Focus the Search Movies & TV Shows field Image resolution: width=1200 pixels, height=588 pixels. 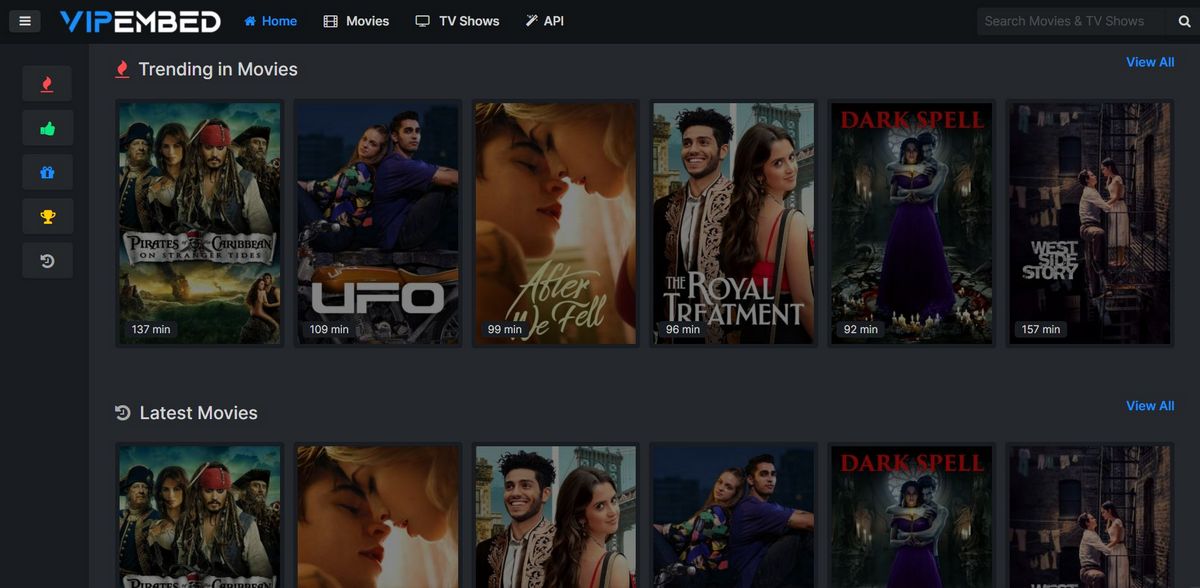[x=1073, y=21]
